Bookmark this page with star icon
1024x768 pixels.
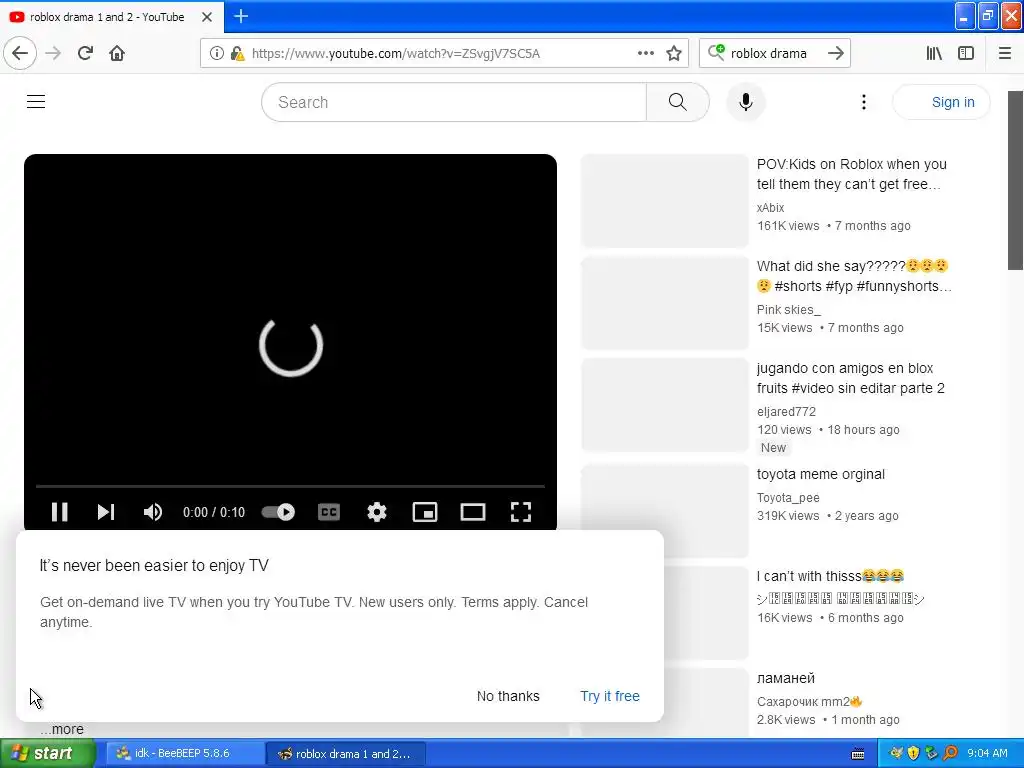[x=674, y=54]
